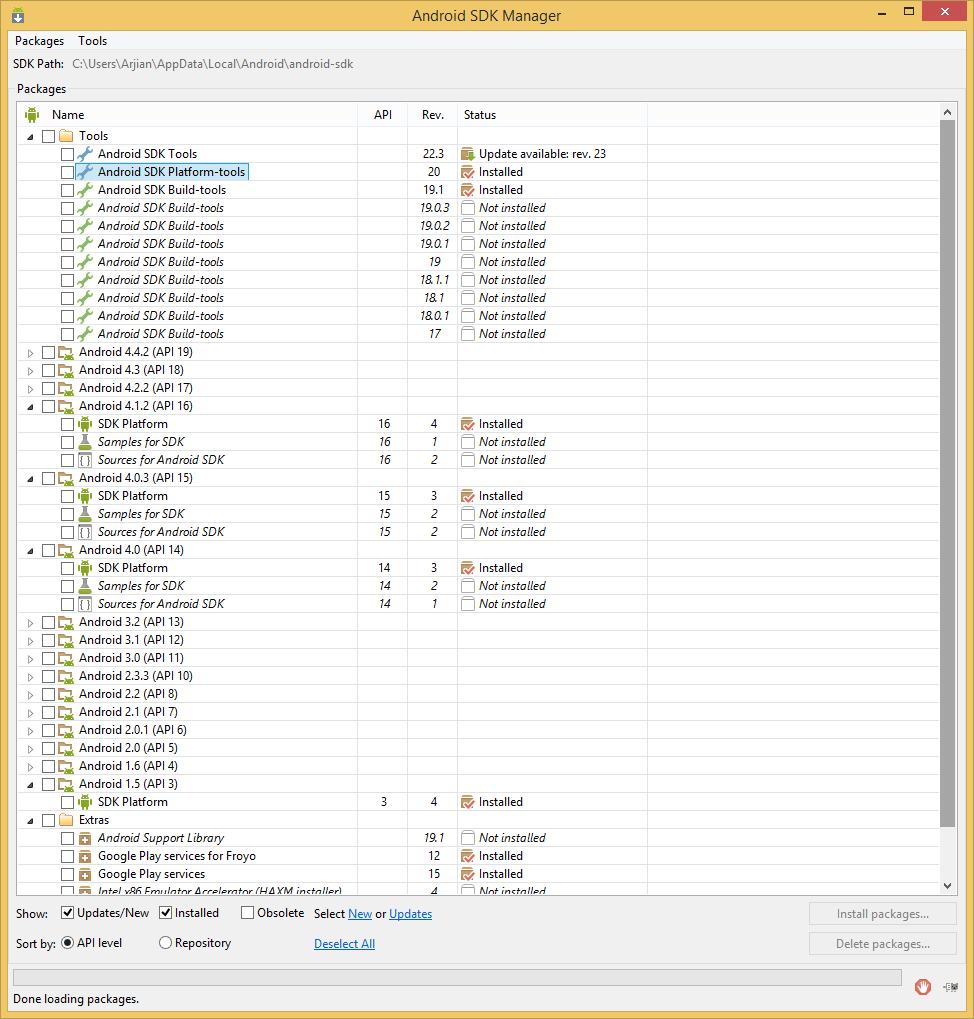The image size is (974, 1019).
Task: Click the API column header
Action: point(383,115)
